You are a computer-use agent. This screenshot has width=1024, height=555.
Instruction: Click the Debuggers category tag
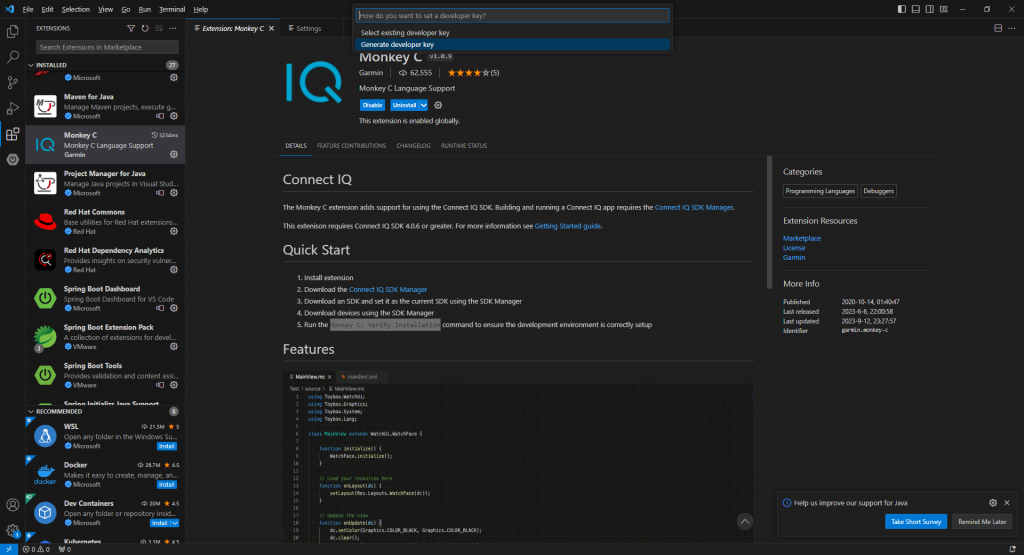[878, 191]
